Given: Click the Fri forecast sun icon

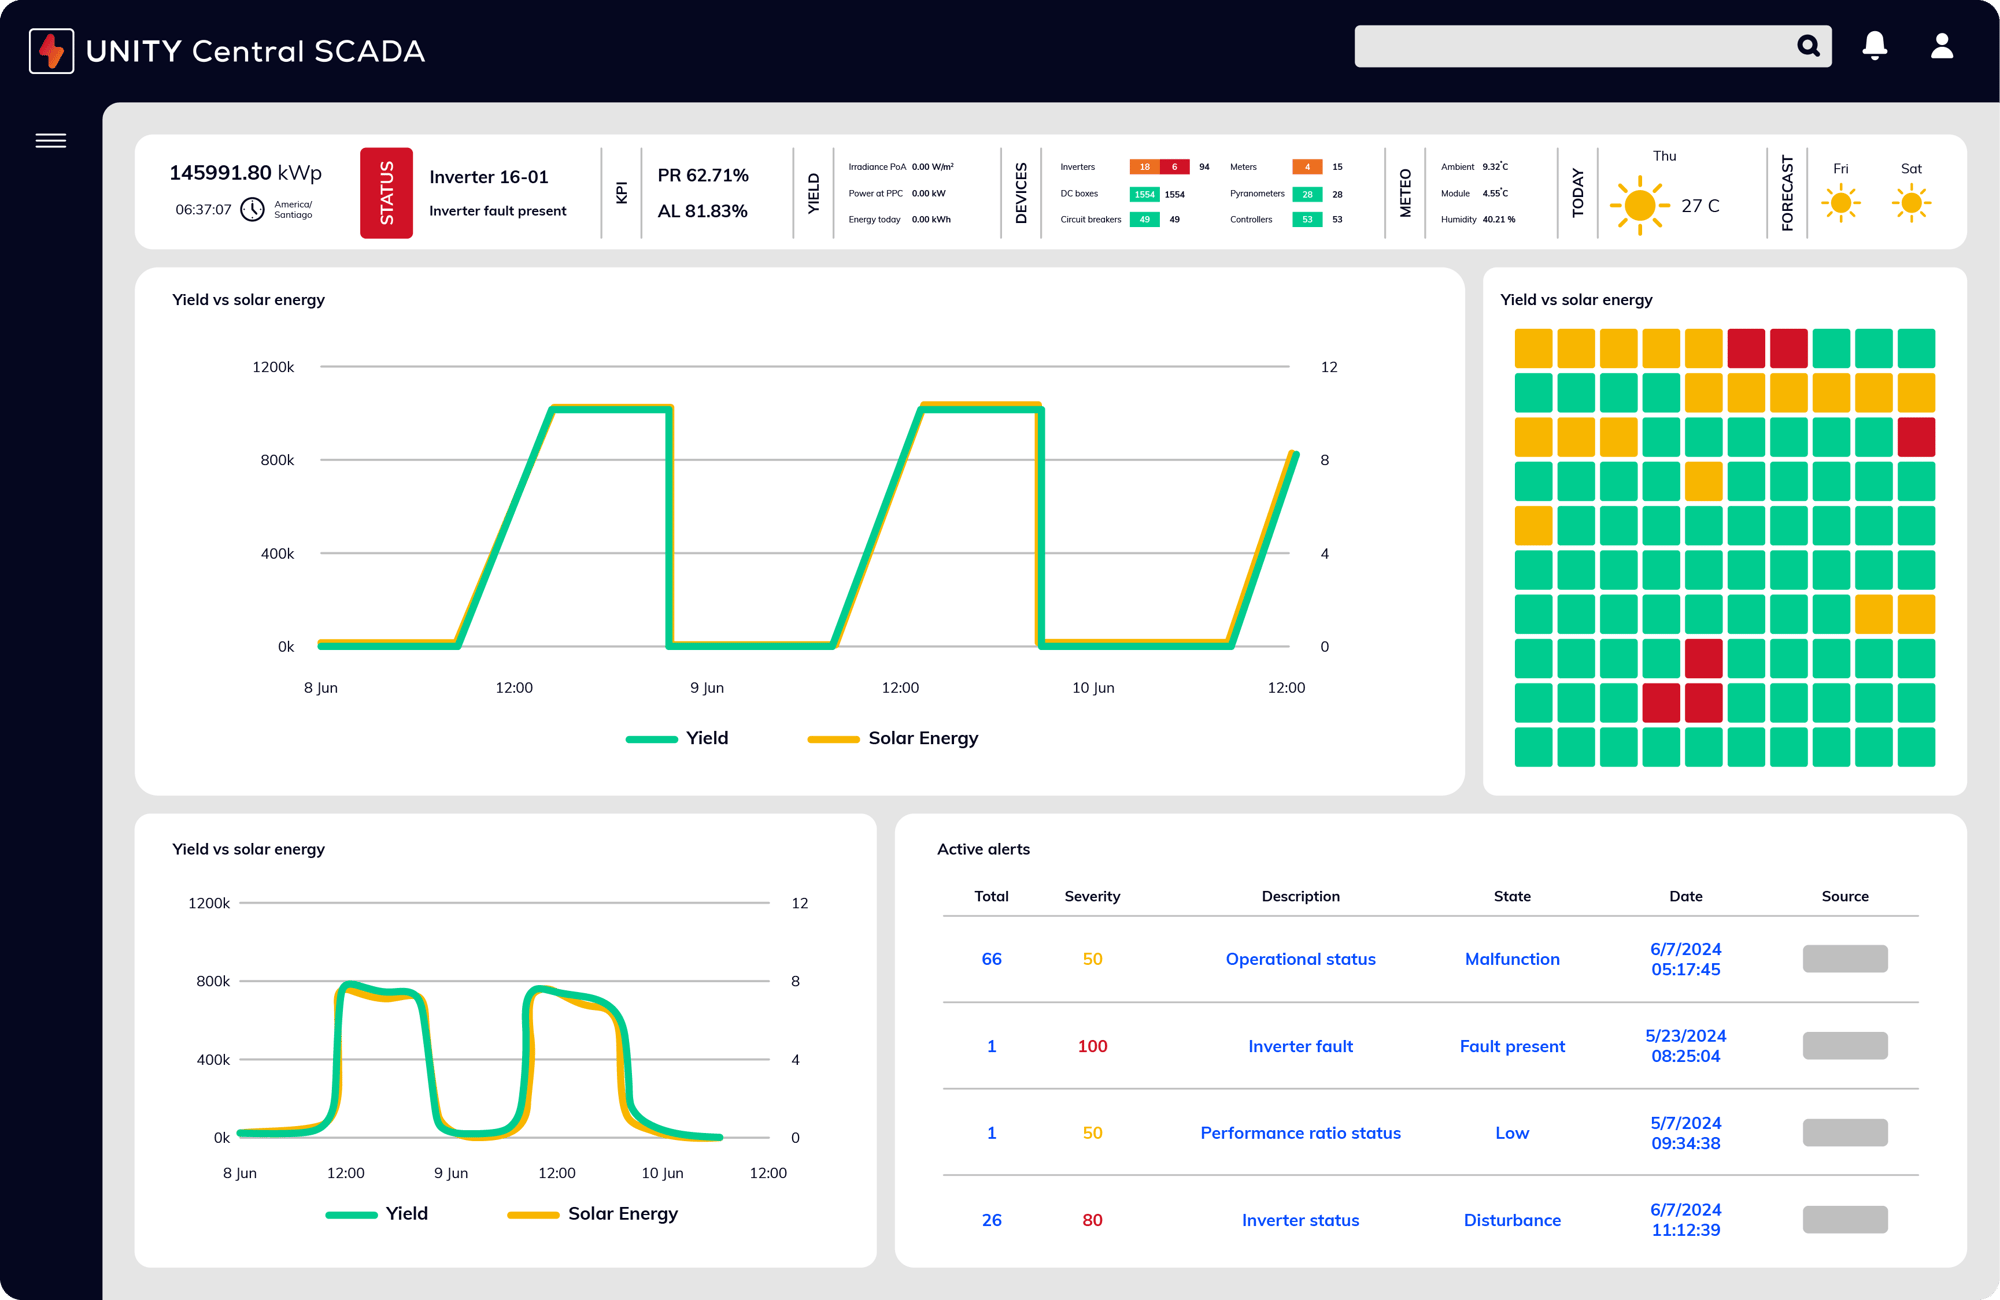Looking at the screenshot, I should (x=1841, y=204).
